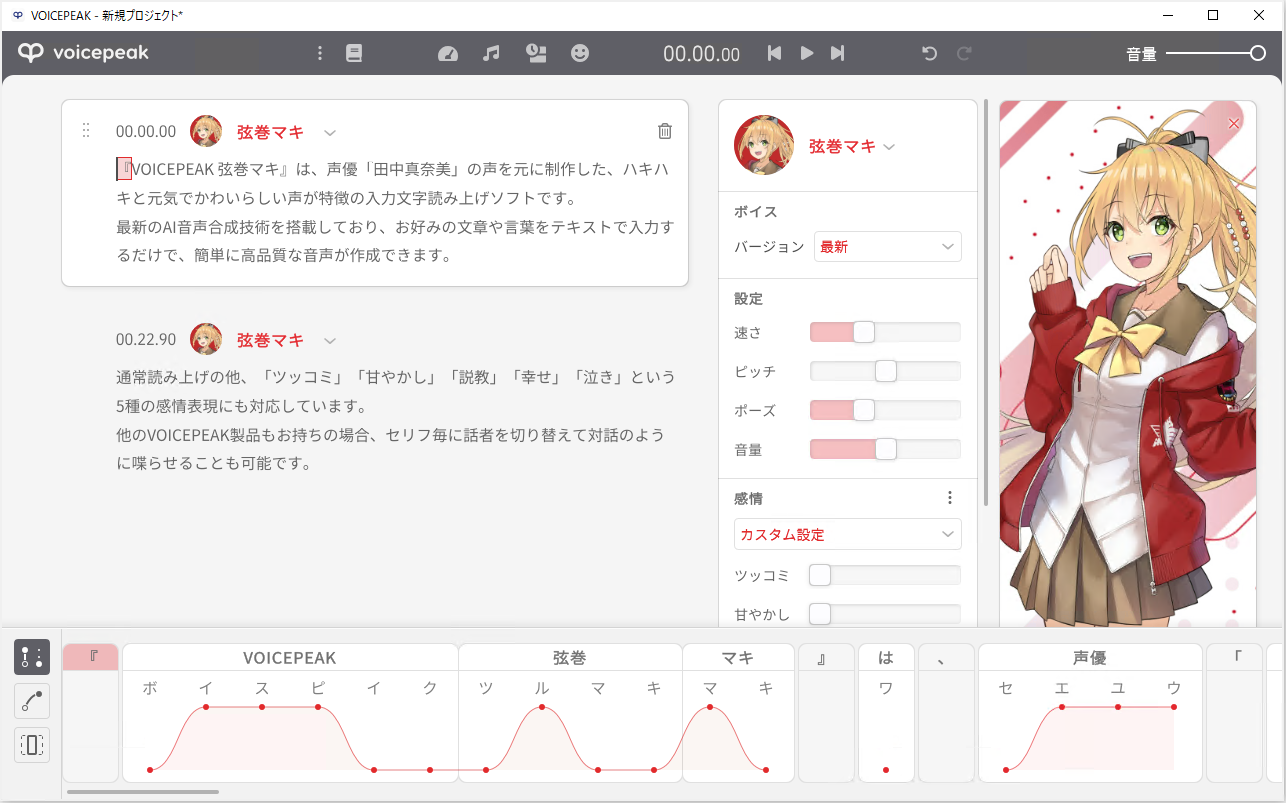Expand narrator dropdown on second text block
This screenshot has width=1286, height=803.
pyautogui.click(x=330, y=340)
